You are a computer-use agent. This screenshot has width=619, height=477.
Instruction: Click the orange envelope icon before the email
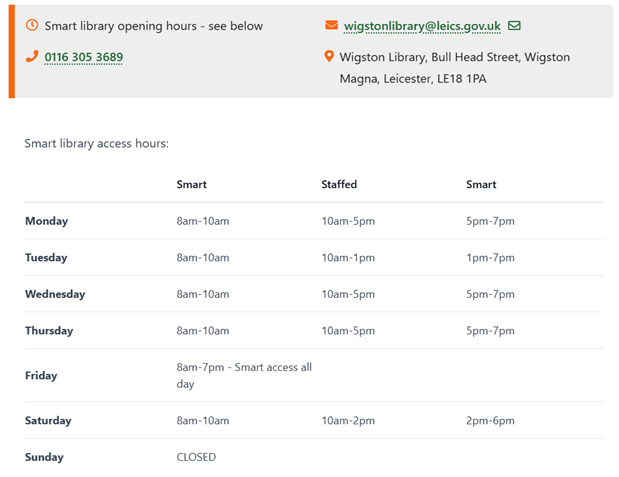[331, 25]
